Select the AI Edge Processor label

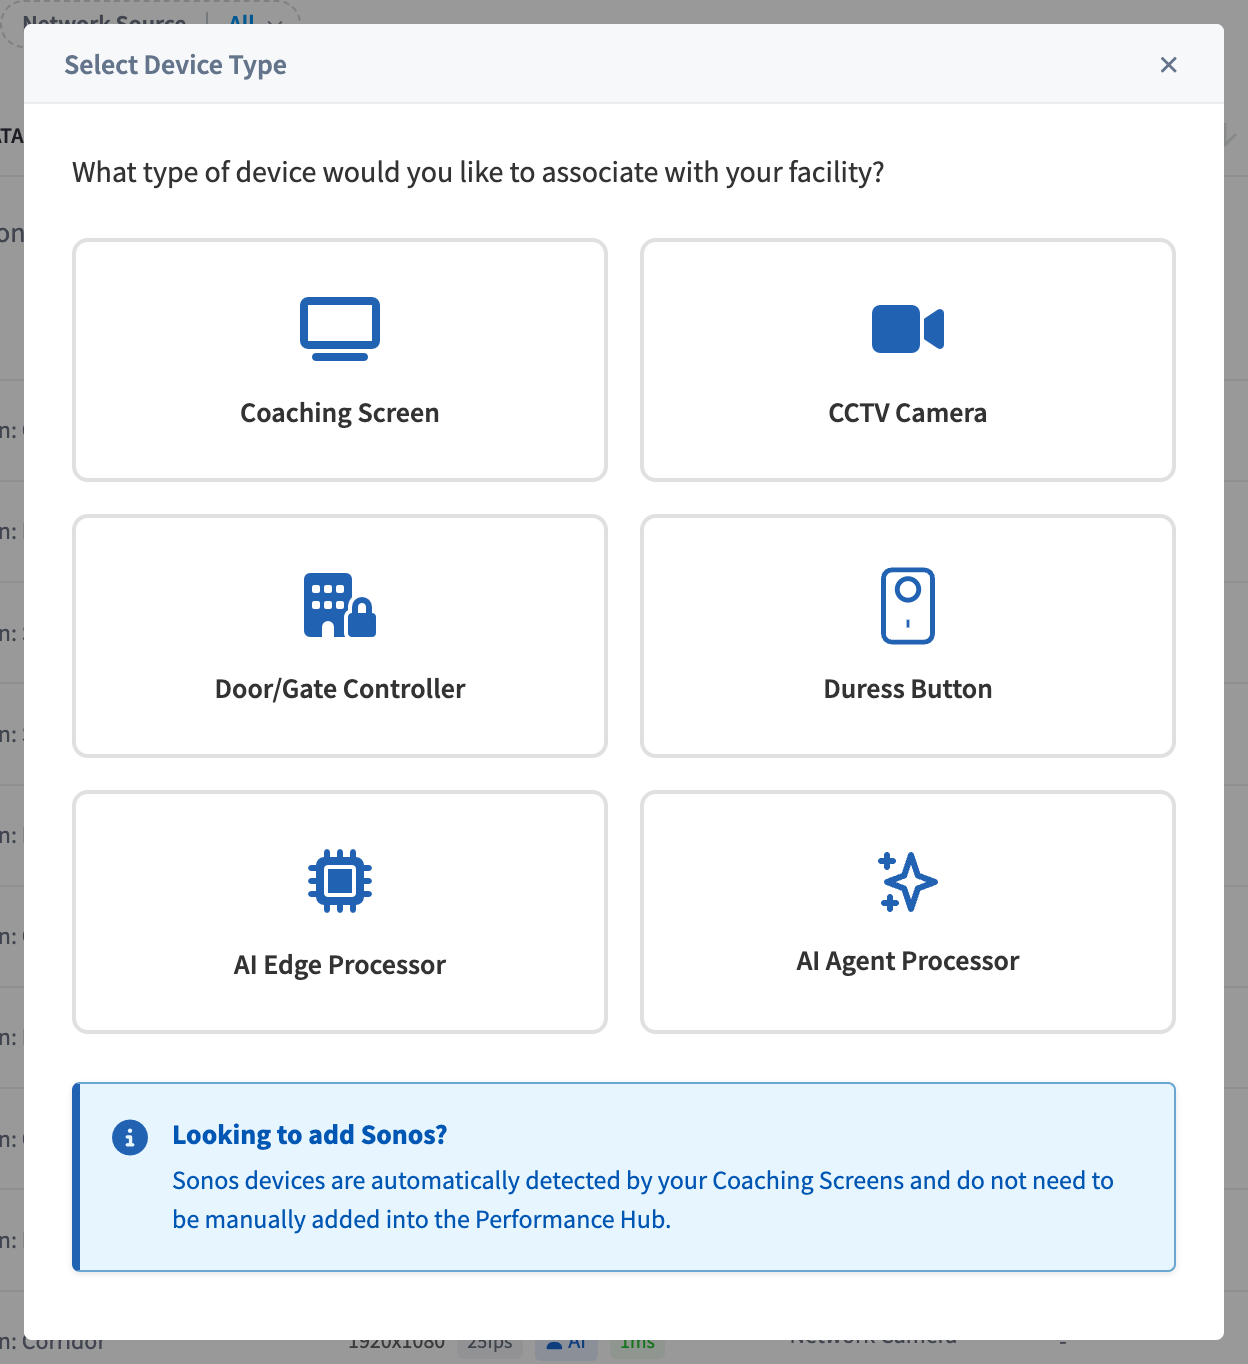[340, 965]
